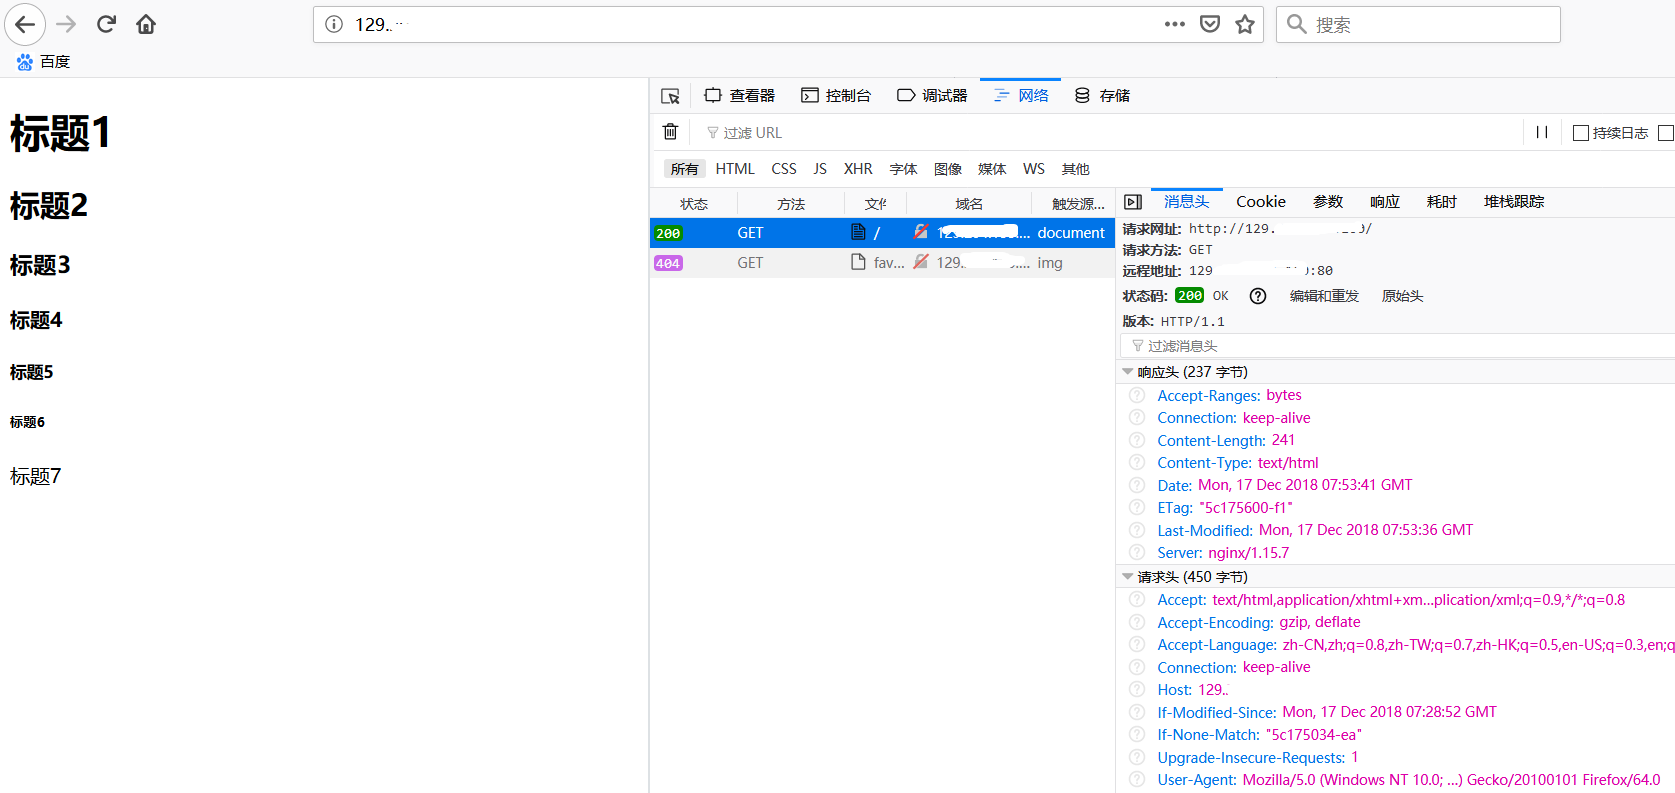Image resolution: width=1675 pixels, height=793 pixels.
Task: Open the 存储 devtools tab
Action: coord(1102,96)
